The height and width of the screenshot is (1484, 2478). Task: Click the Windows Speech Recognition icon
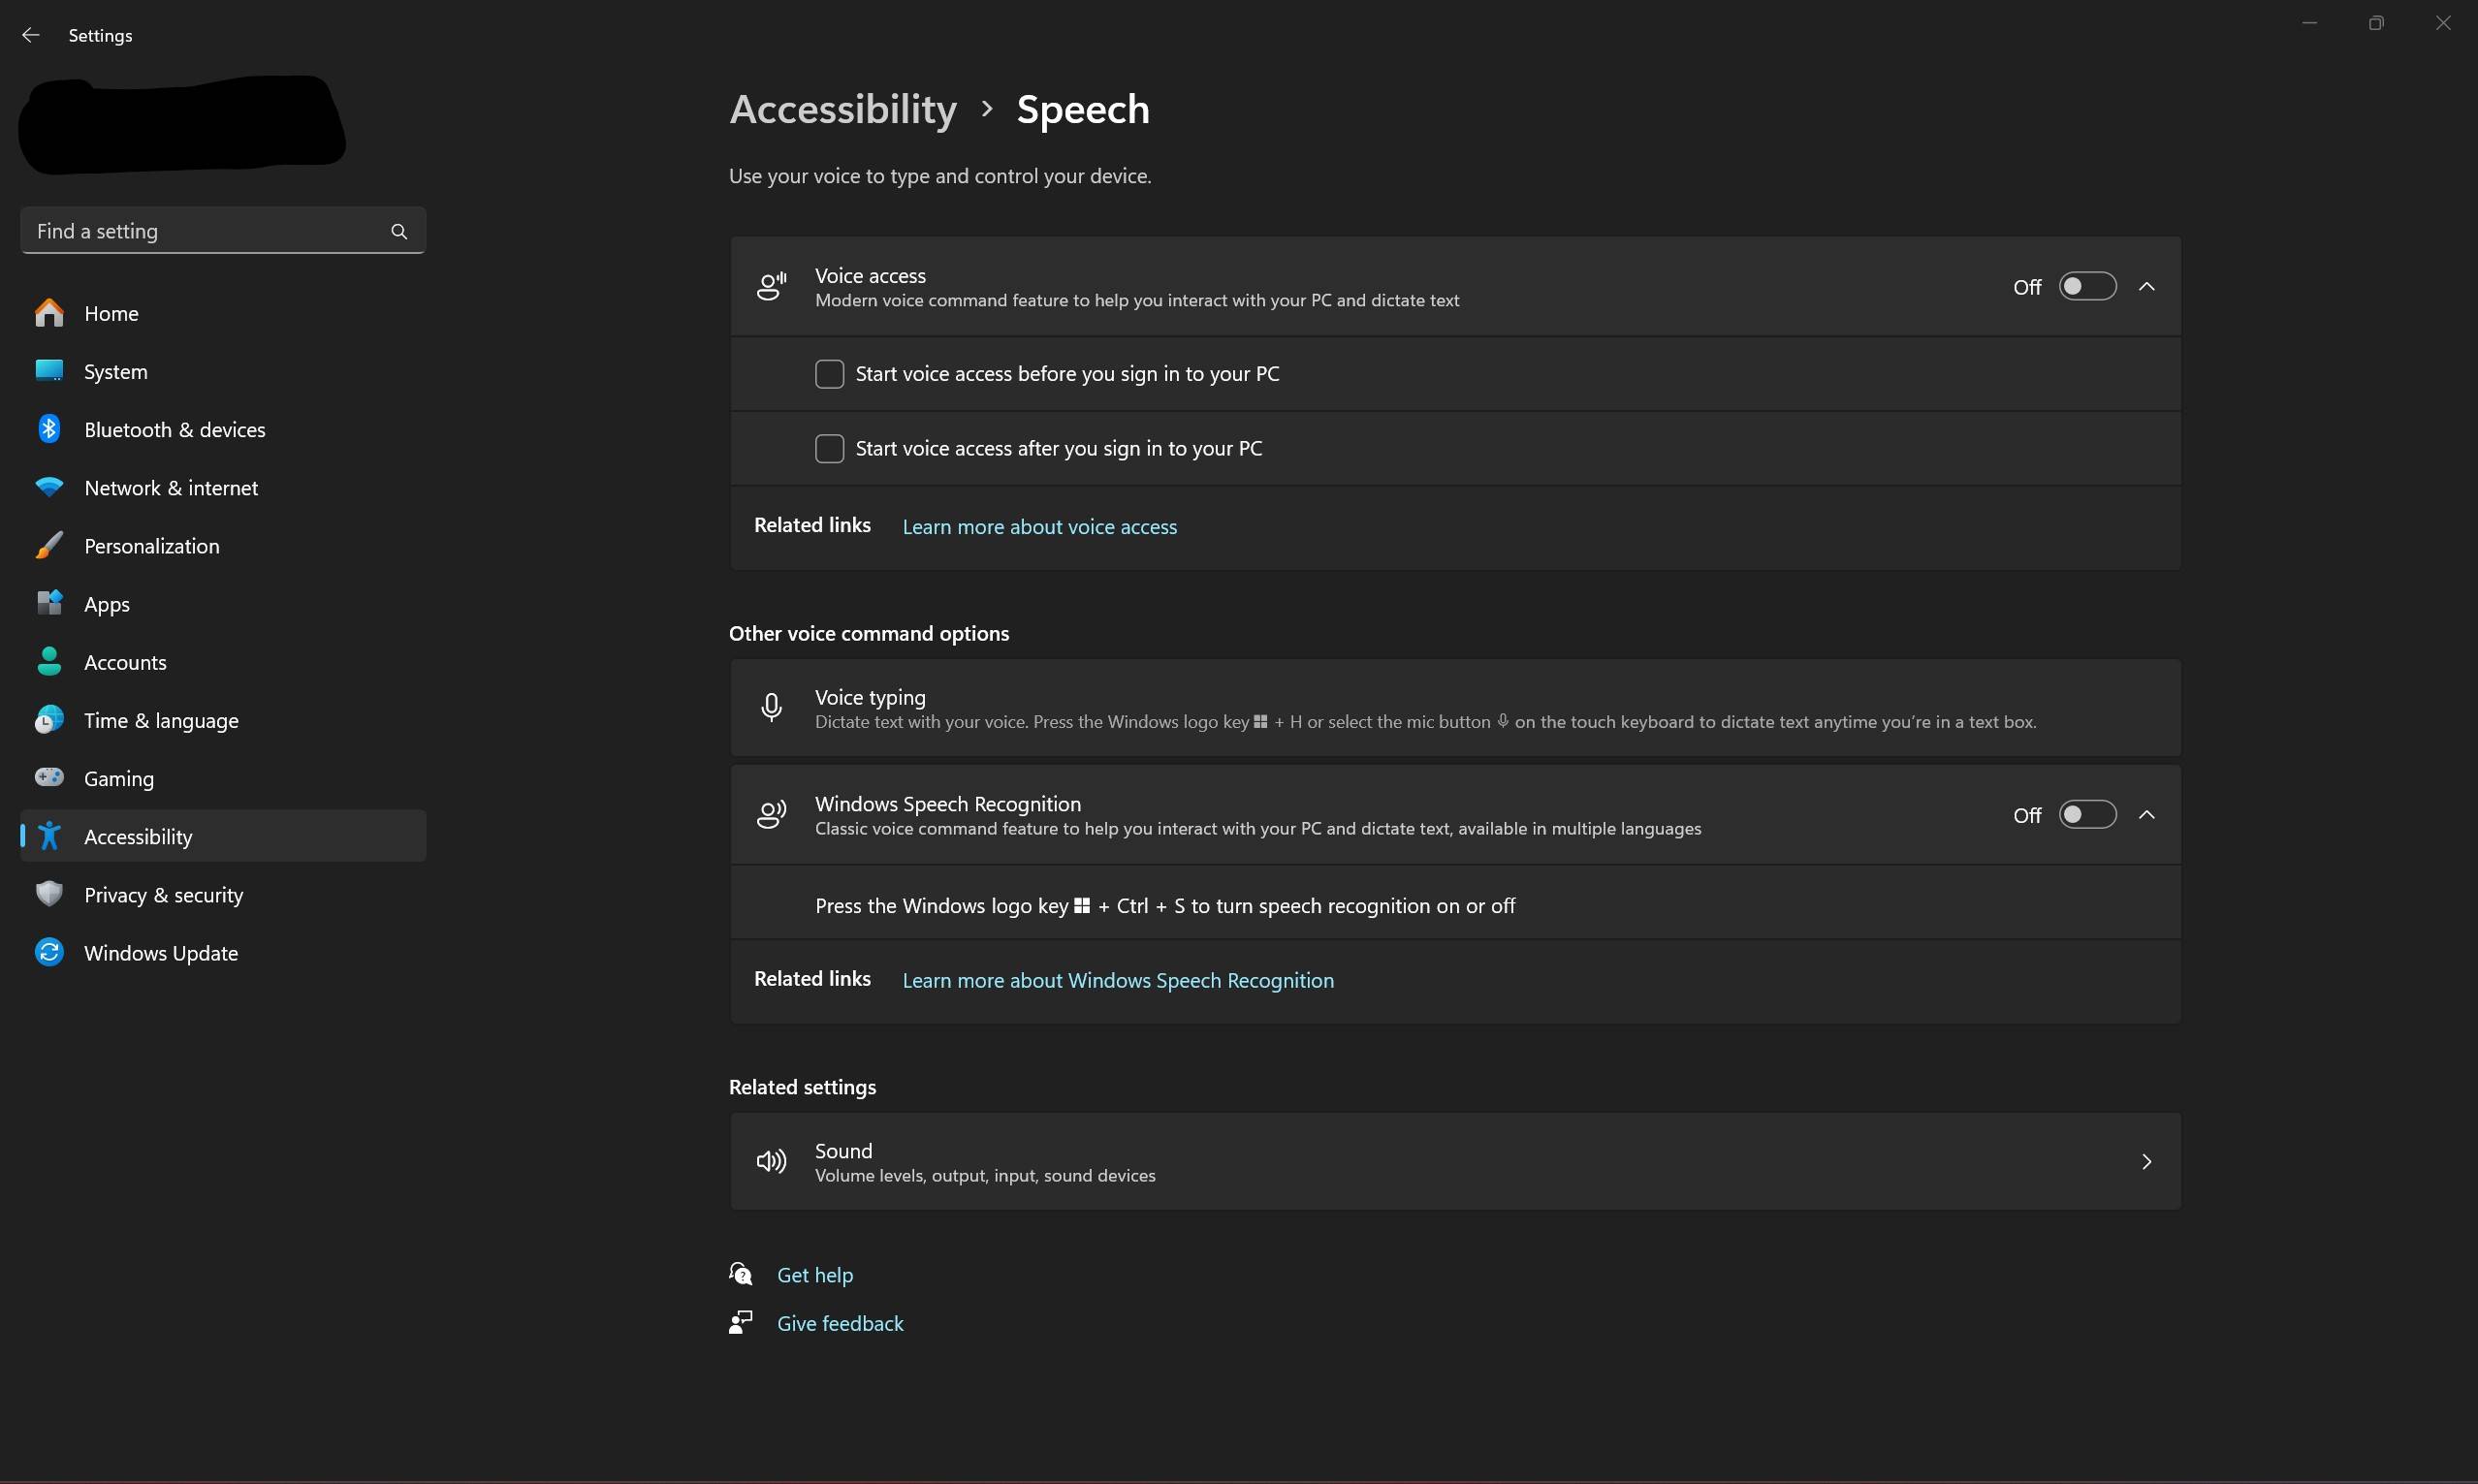point(768,814)
